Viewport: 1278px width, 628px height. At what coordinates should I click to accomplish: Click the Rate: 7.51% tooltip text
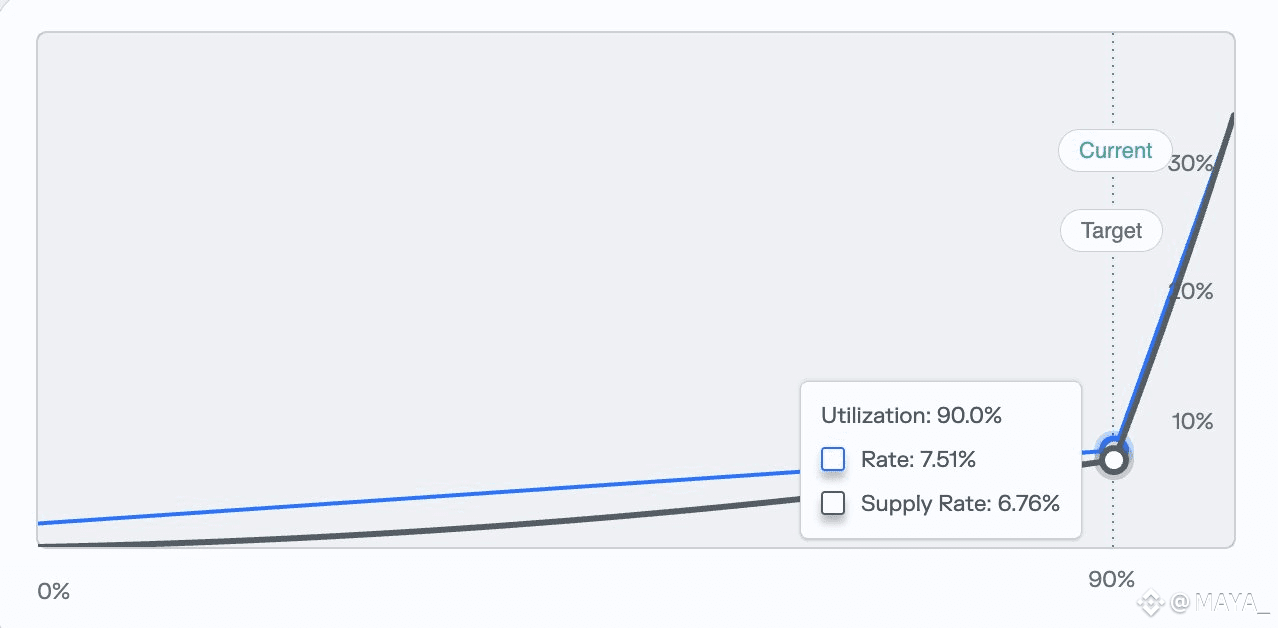click(918, 460)
